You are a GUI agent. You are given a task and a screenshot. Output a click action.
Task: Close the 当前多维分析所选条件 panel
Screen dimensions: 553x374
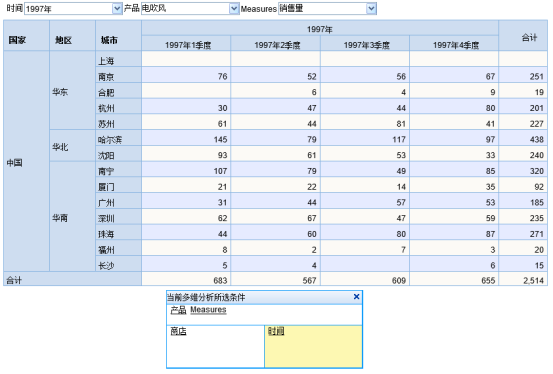click(x=357, y=297)
